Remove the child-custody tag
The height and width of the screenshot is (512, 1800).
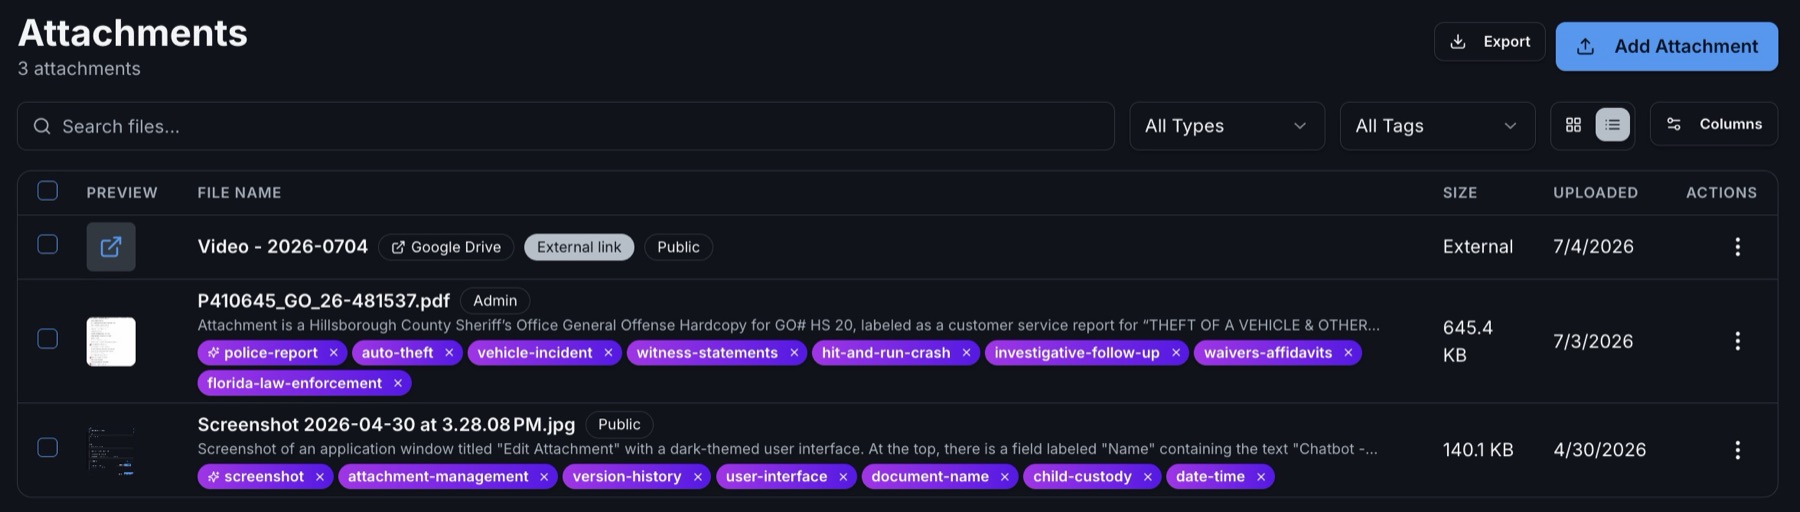[1148, 477]
